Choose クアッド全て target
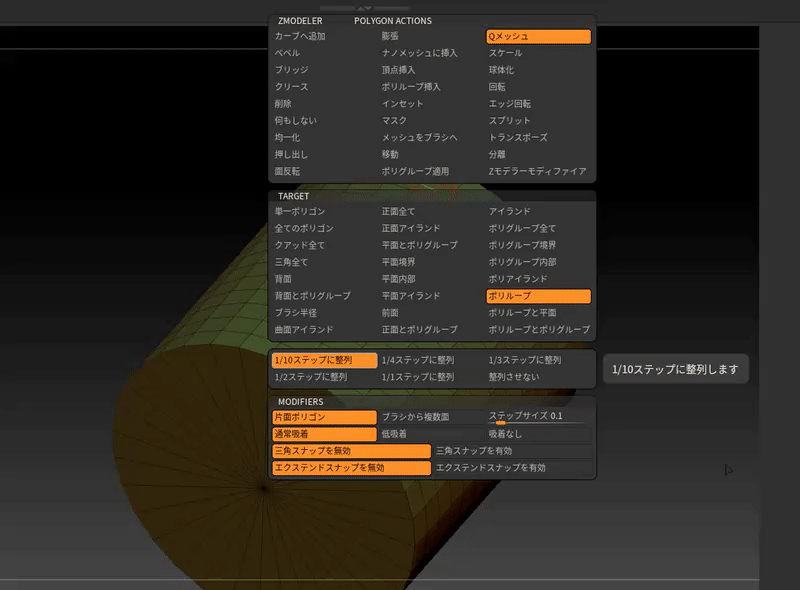800x590 pixels. [x=300, y=245]
